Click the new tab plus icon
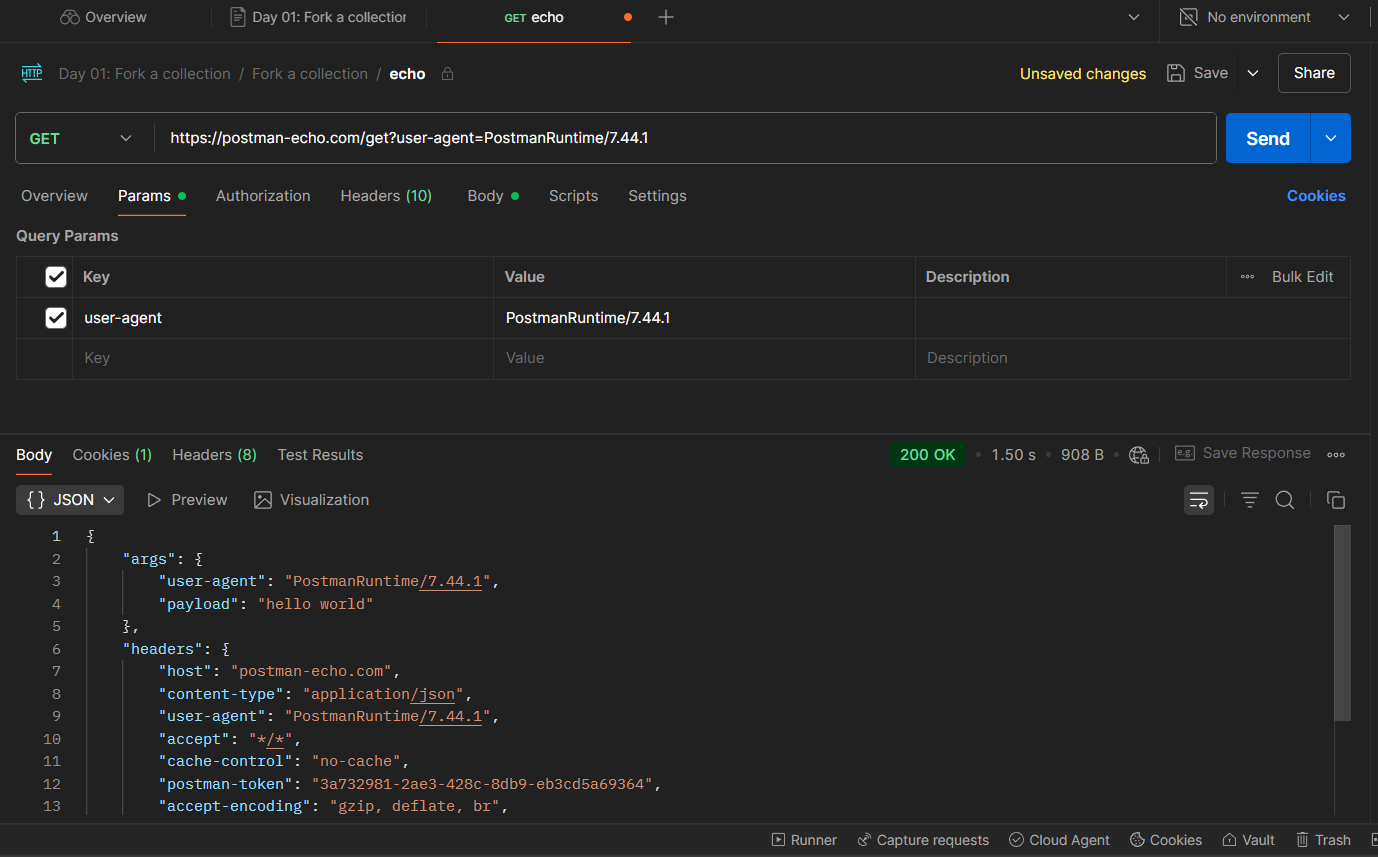The width and height of the screenshot is (1378, 857). [x=666, y=17]
